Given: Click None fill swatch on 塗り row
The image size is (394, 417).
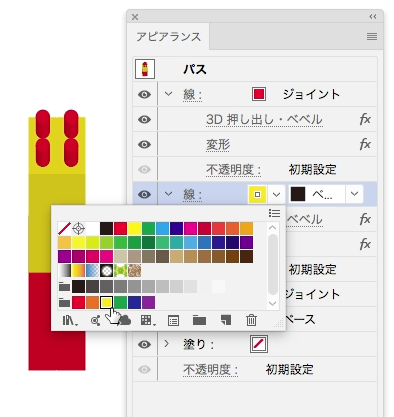Looking at the screenshot, I should coord(259,344).
